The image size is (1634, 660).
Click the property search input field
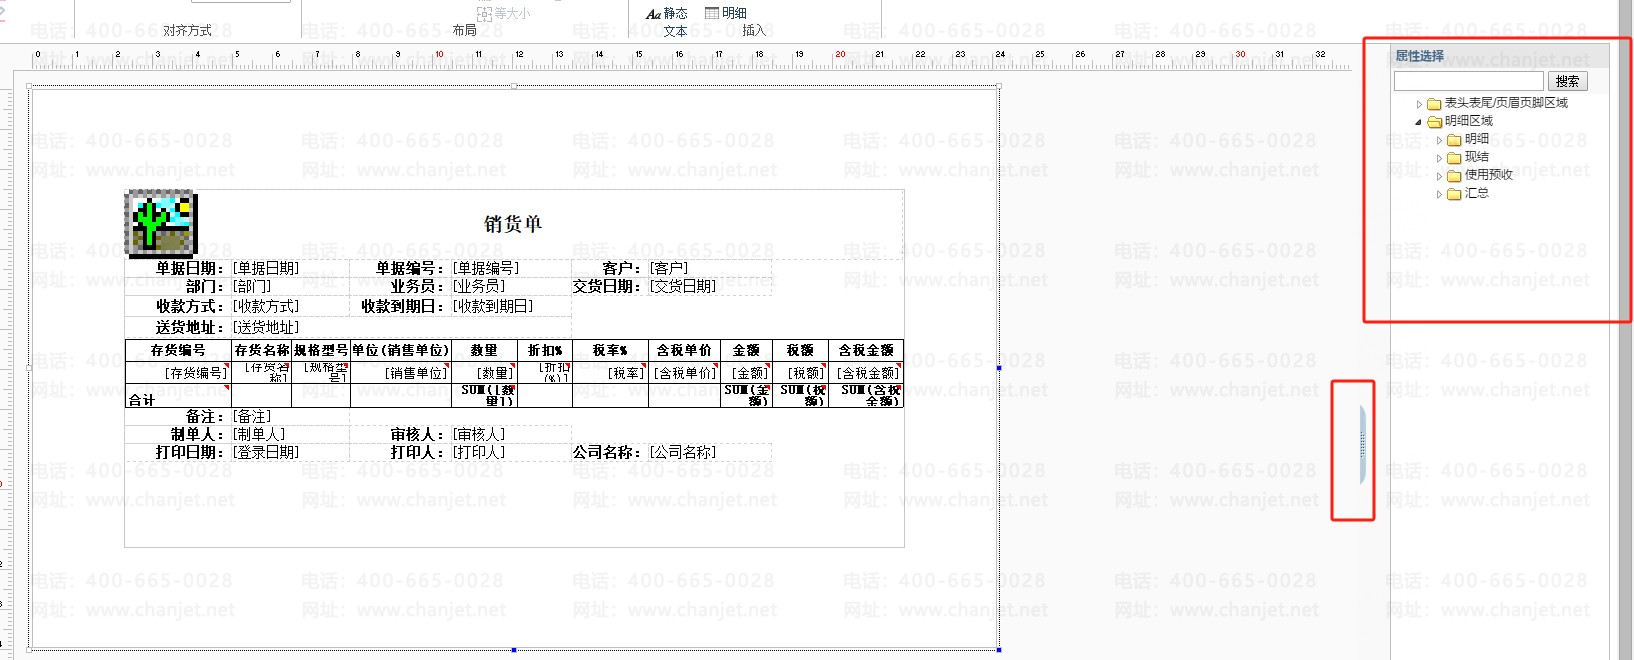pos(1468,81)
